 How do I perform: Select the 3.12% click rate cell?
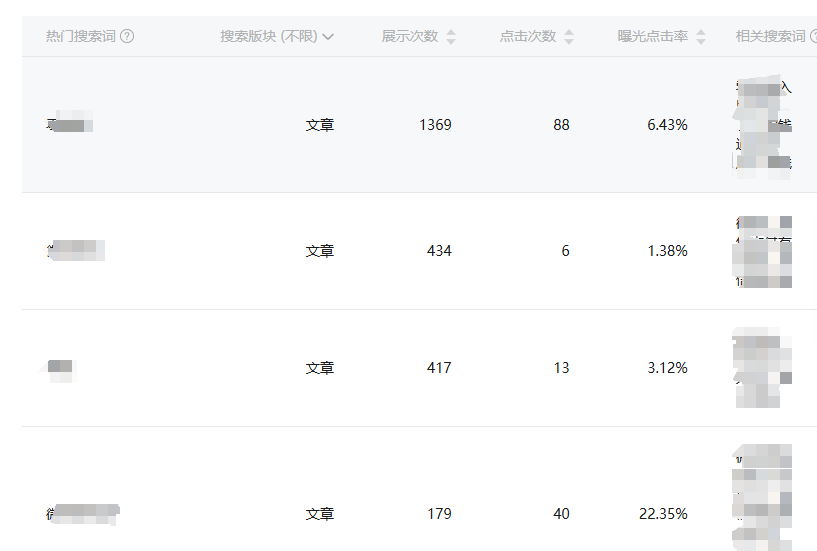[x=667, y=368]
